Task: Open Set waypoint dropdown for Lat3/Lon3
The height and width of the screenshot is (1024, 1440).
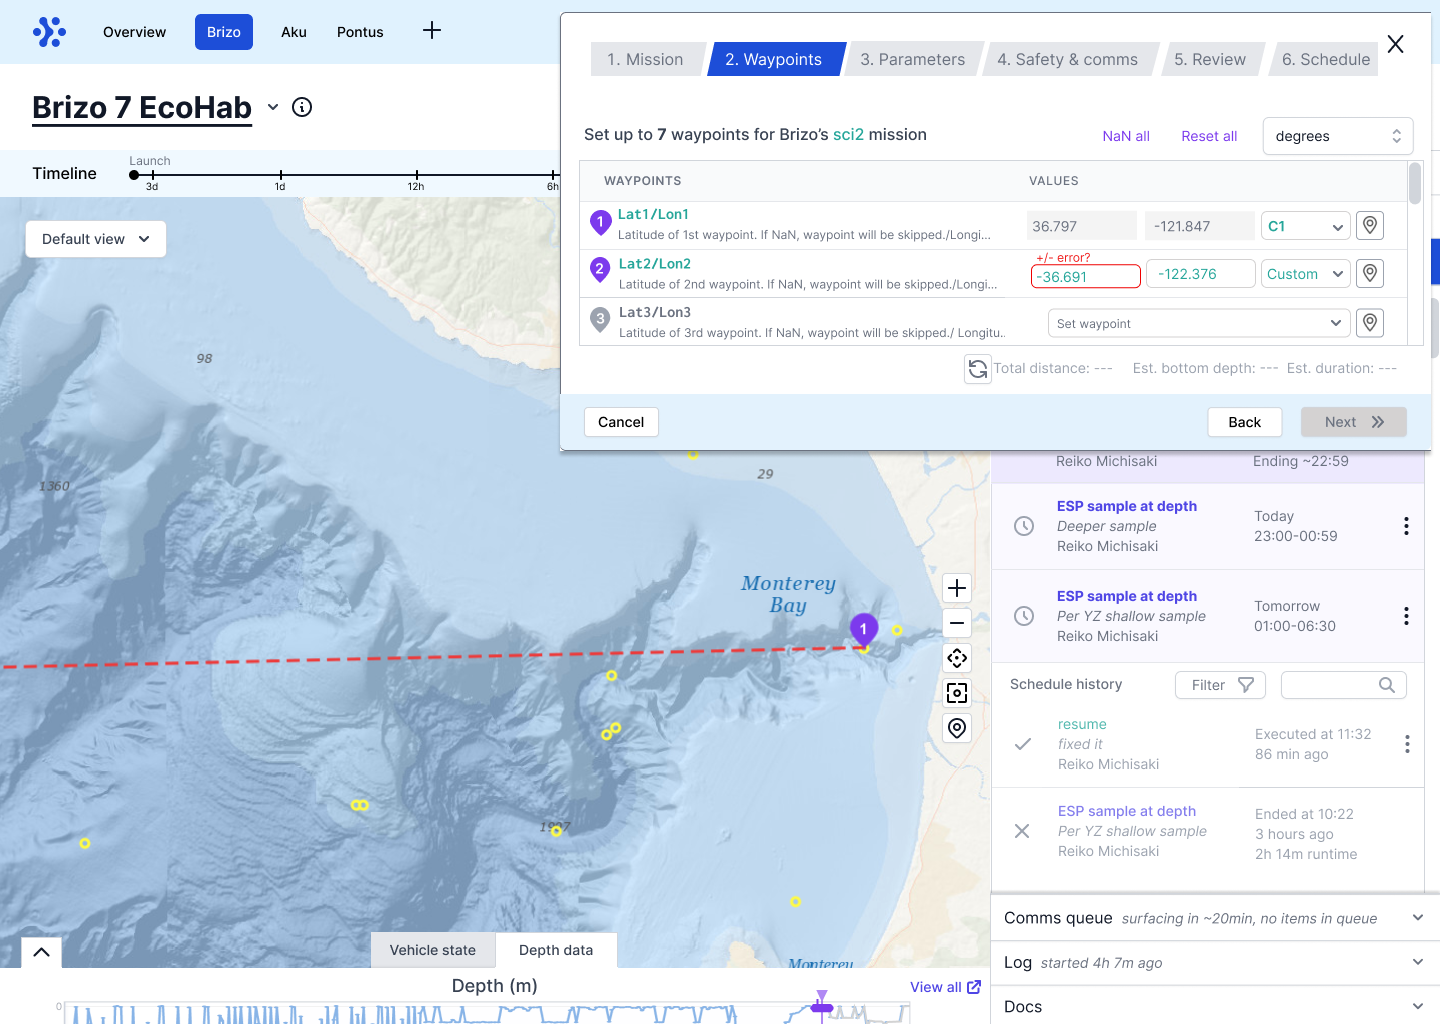Action: click(x=1199, y=323)
